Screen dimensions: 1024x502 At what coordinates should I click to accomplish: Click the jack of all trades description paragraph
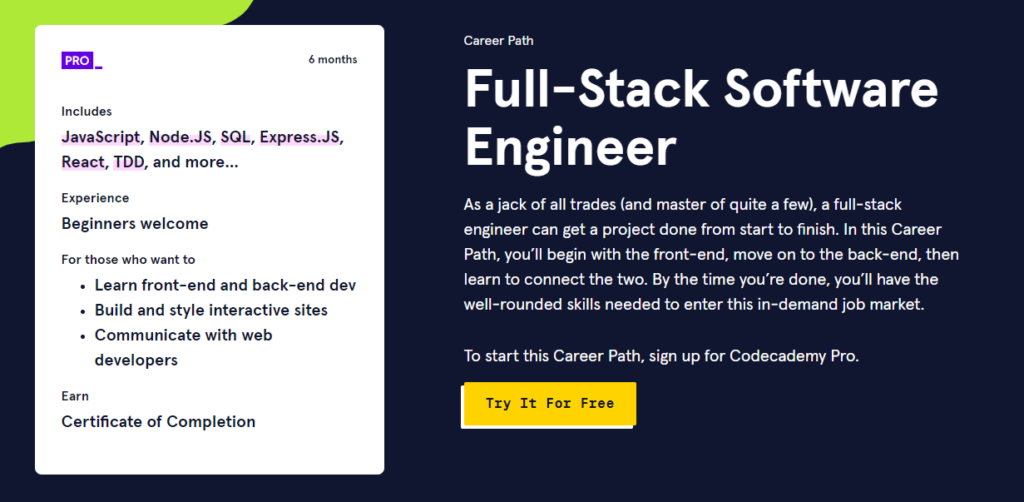click(x=700, y=254)
